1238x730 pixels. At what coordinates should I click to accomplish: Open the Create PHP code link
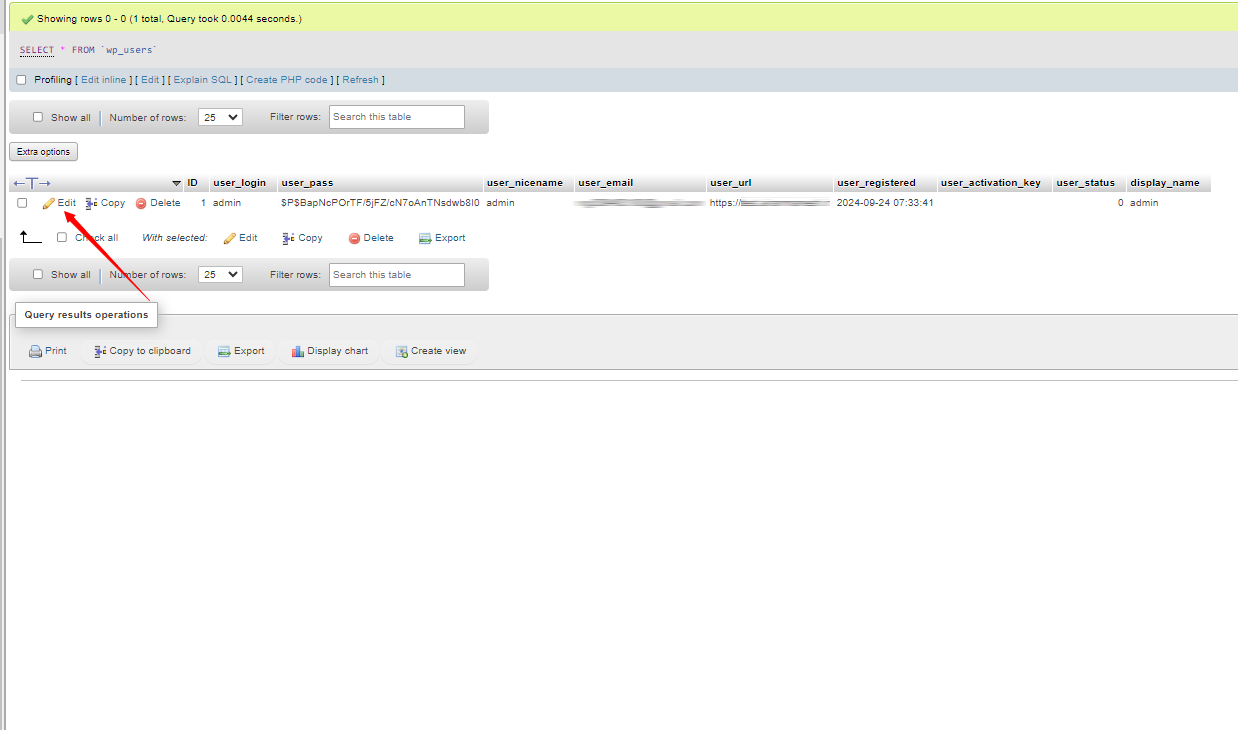[287, 80]
